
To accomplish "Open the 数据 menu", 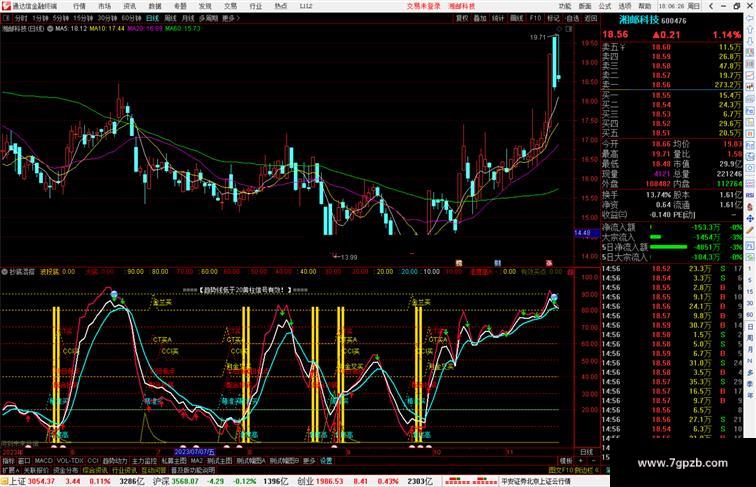I will (155, 6).
